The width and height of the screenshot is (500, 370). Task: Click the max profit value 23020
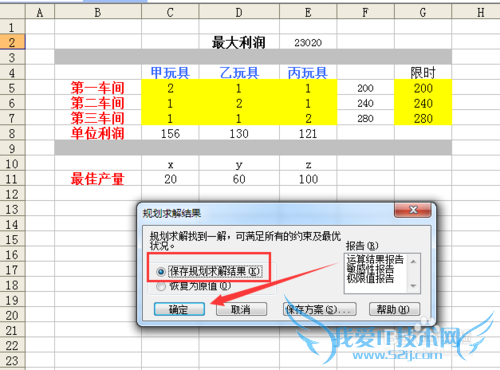308,42
